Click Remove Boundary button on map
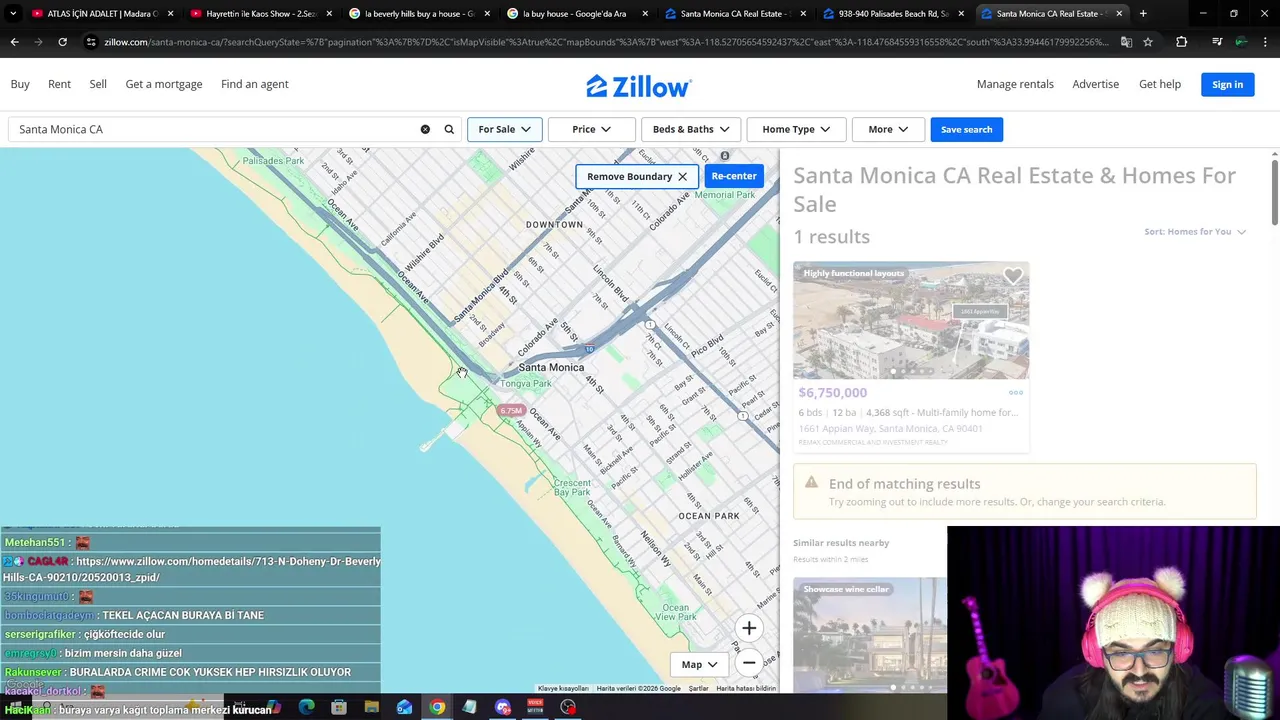Image resolution: width=1280 pixels, height=720 pixels. click(636, 176)
